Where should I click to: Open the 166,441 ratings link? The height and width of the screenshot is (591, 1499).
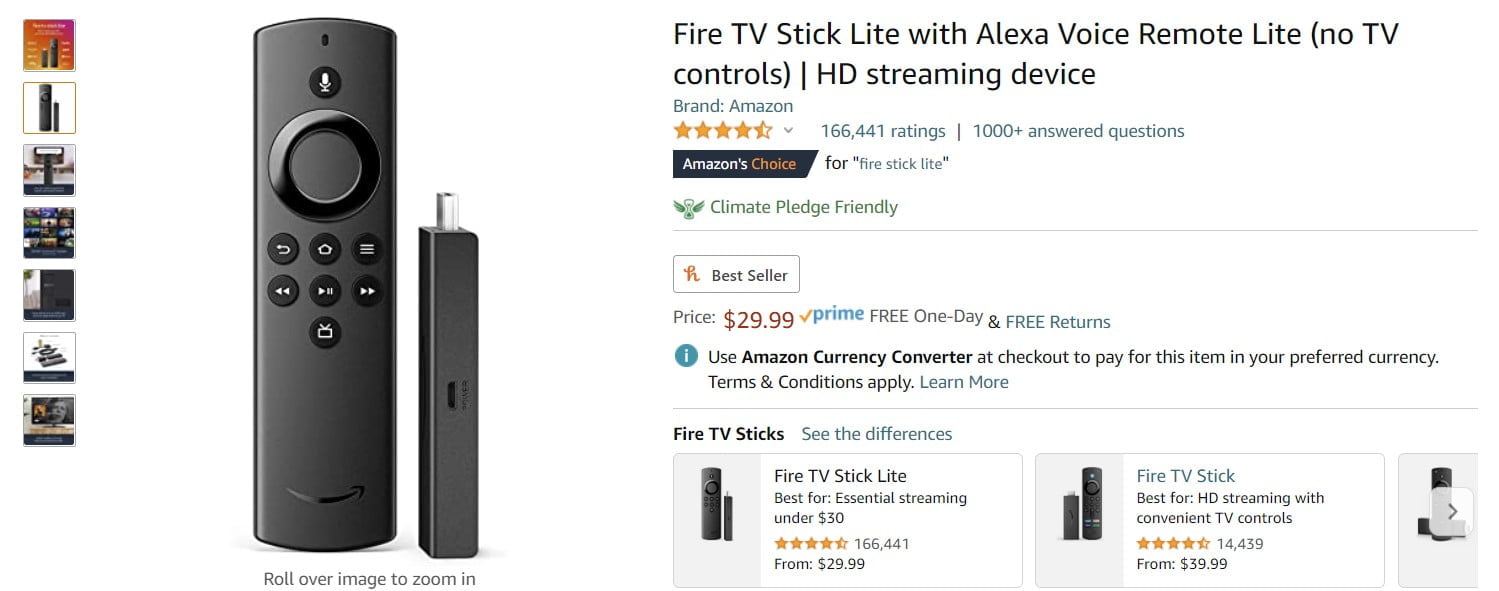point(883,131)
